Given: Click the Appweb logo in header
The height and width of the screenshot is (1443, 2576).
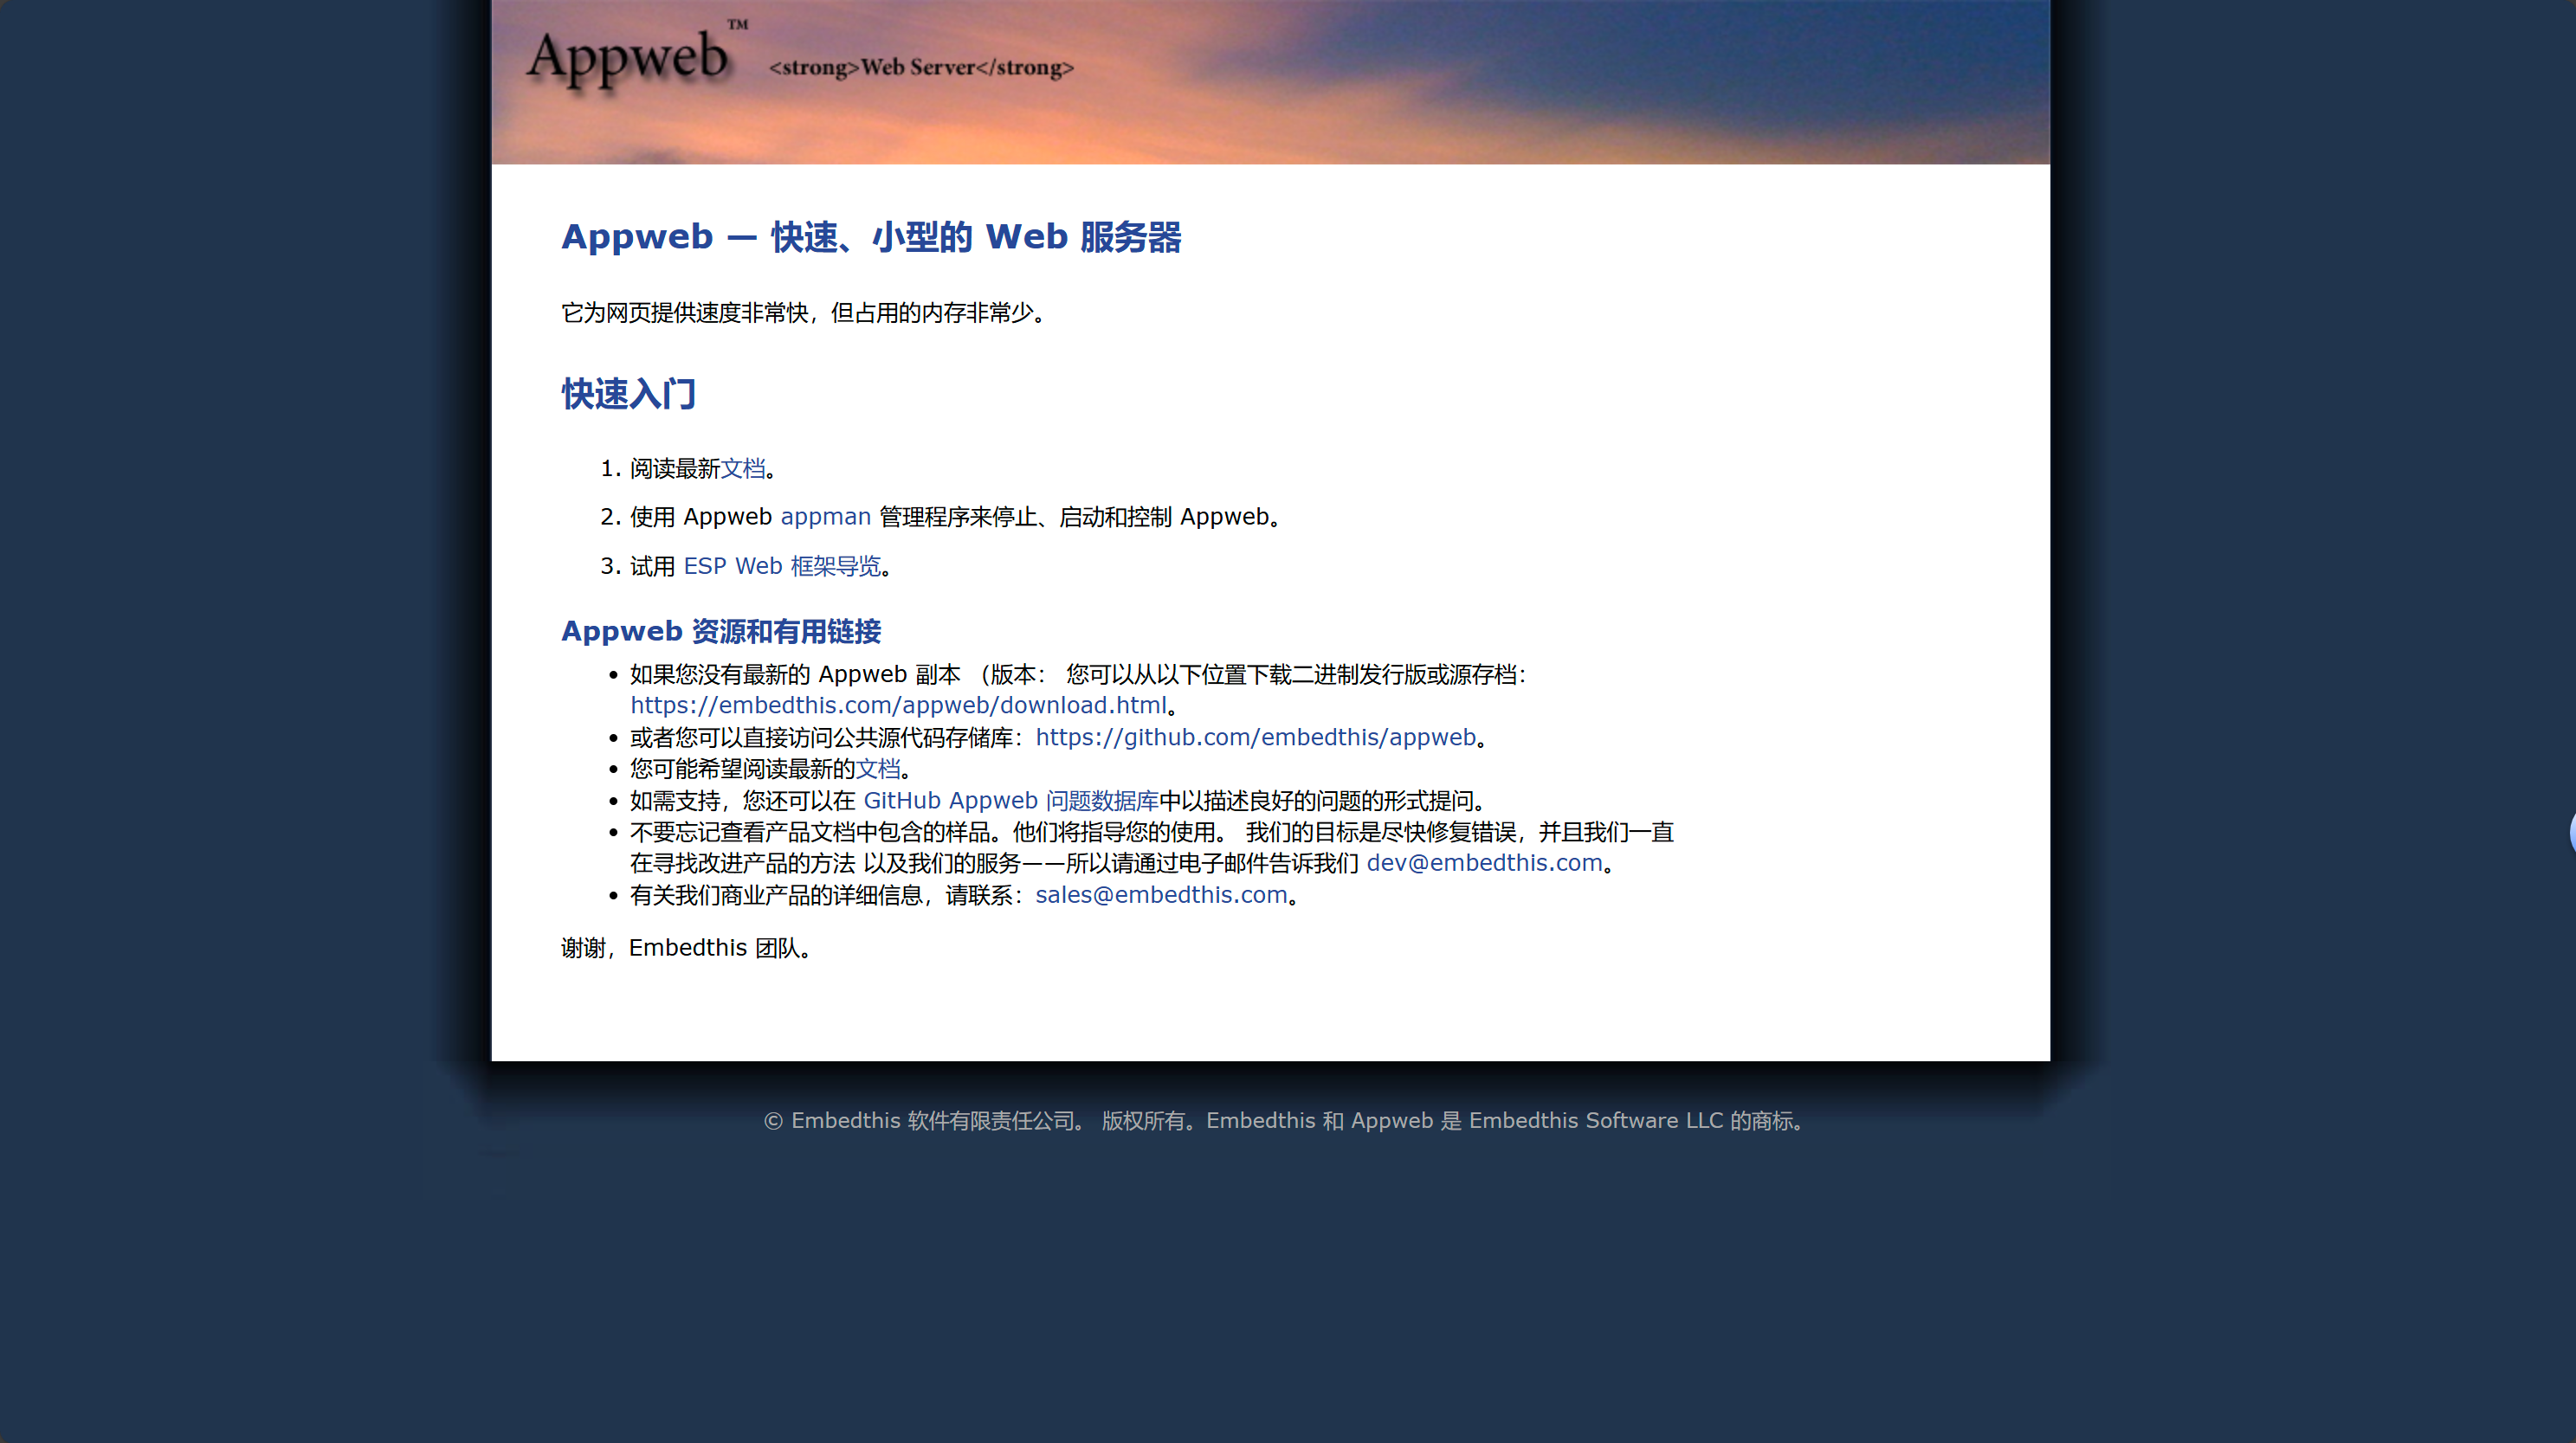Looking at the screenshot, I should (628, 58).
